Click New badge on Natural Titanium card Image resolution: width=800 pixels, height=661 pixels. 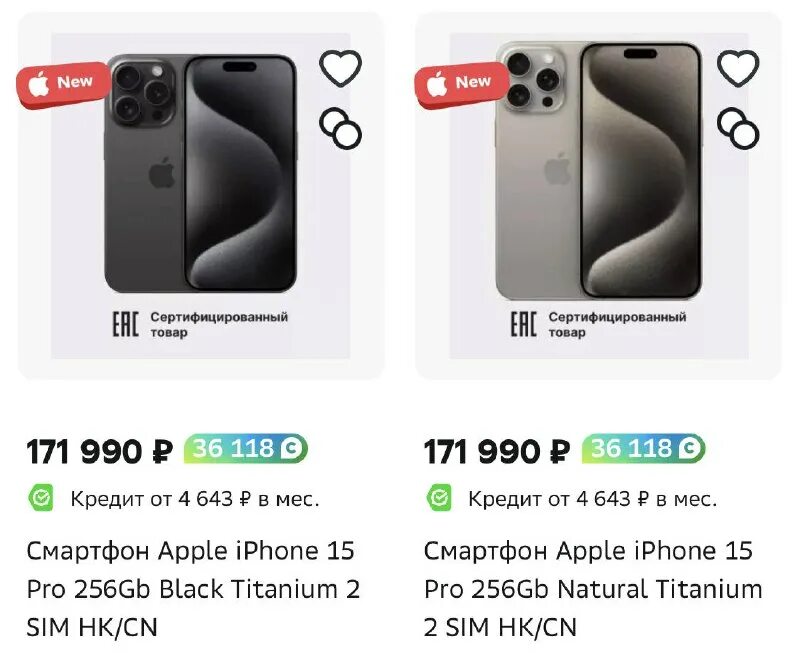click(459, 83)
